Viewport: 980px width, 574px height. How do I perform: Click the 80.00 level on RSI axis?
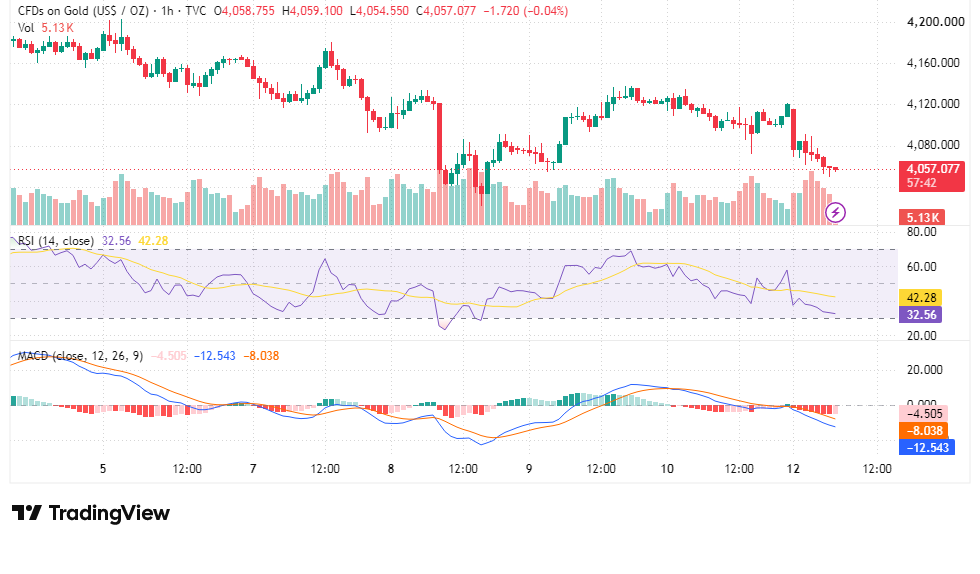921,232
